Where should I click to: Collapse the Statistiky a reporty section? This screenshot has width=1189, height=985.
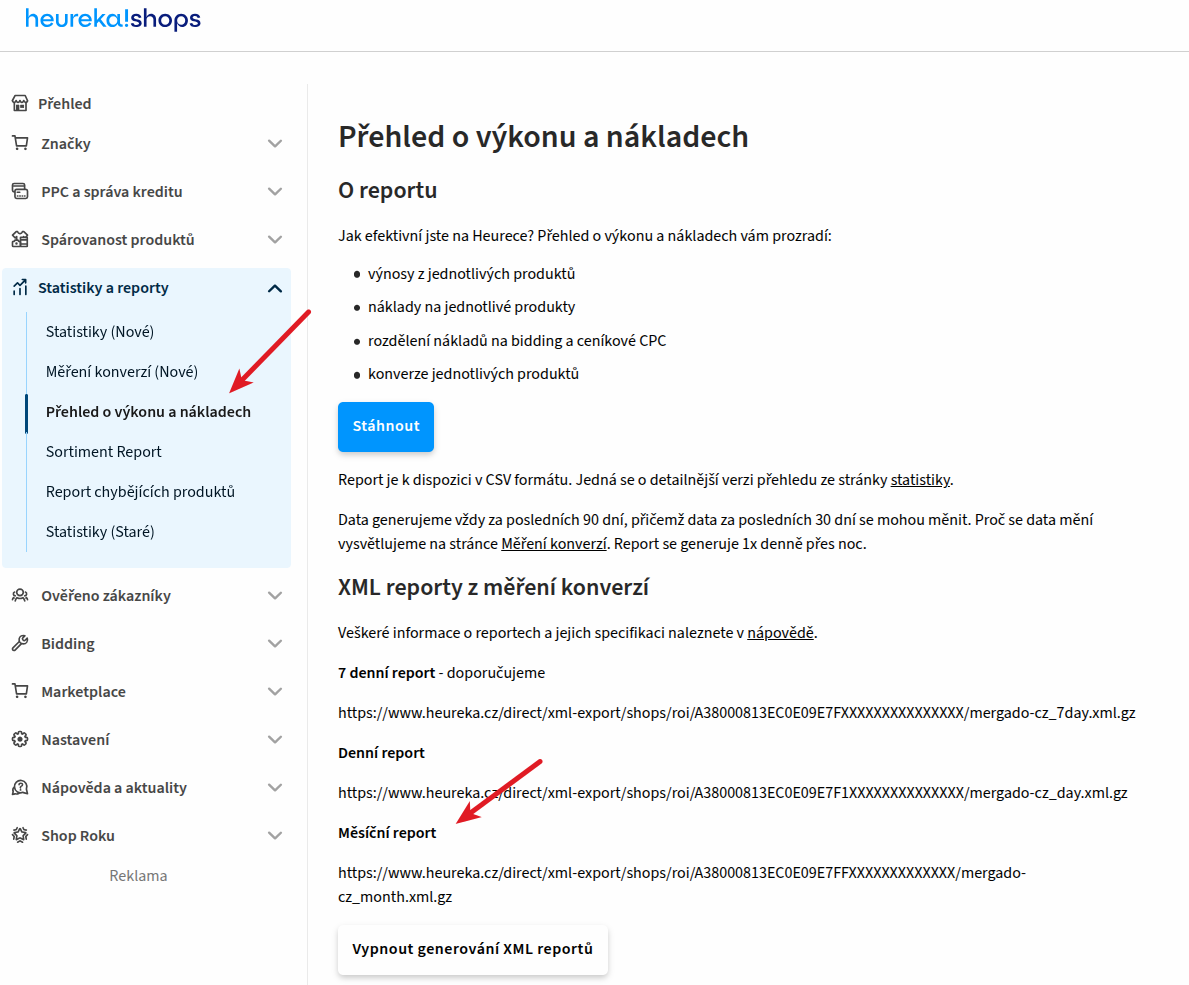coord(275,288)
